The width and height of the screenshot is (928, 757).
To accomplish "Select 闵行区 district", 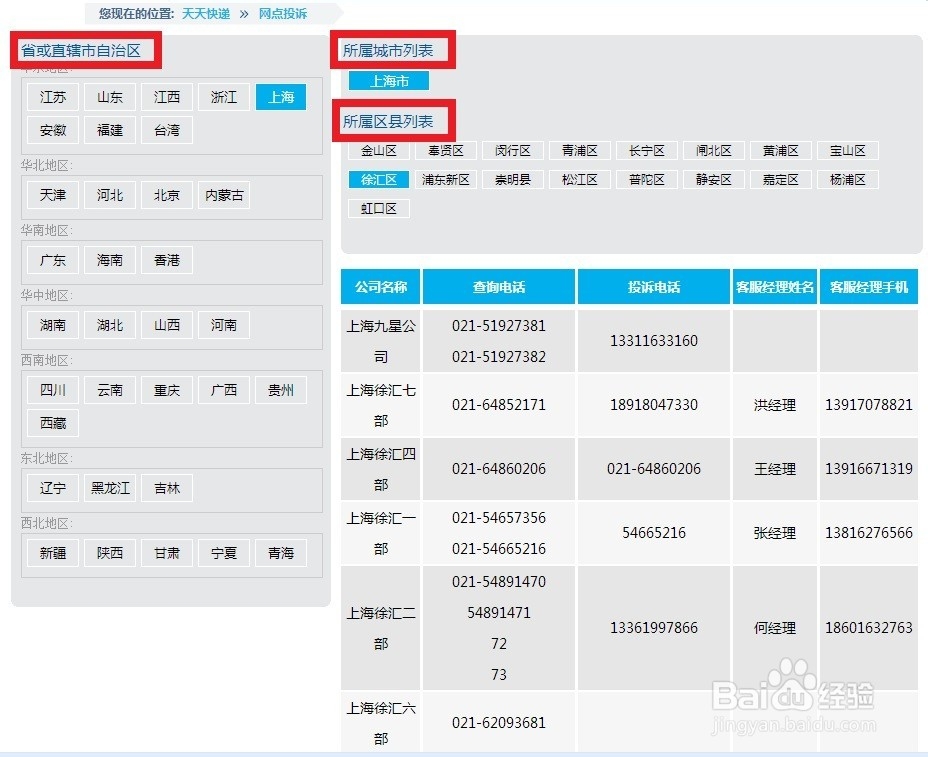I will point(513,151).
